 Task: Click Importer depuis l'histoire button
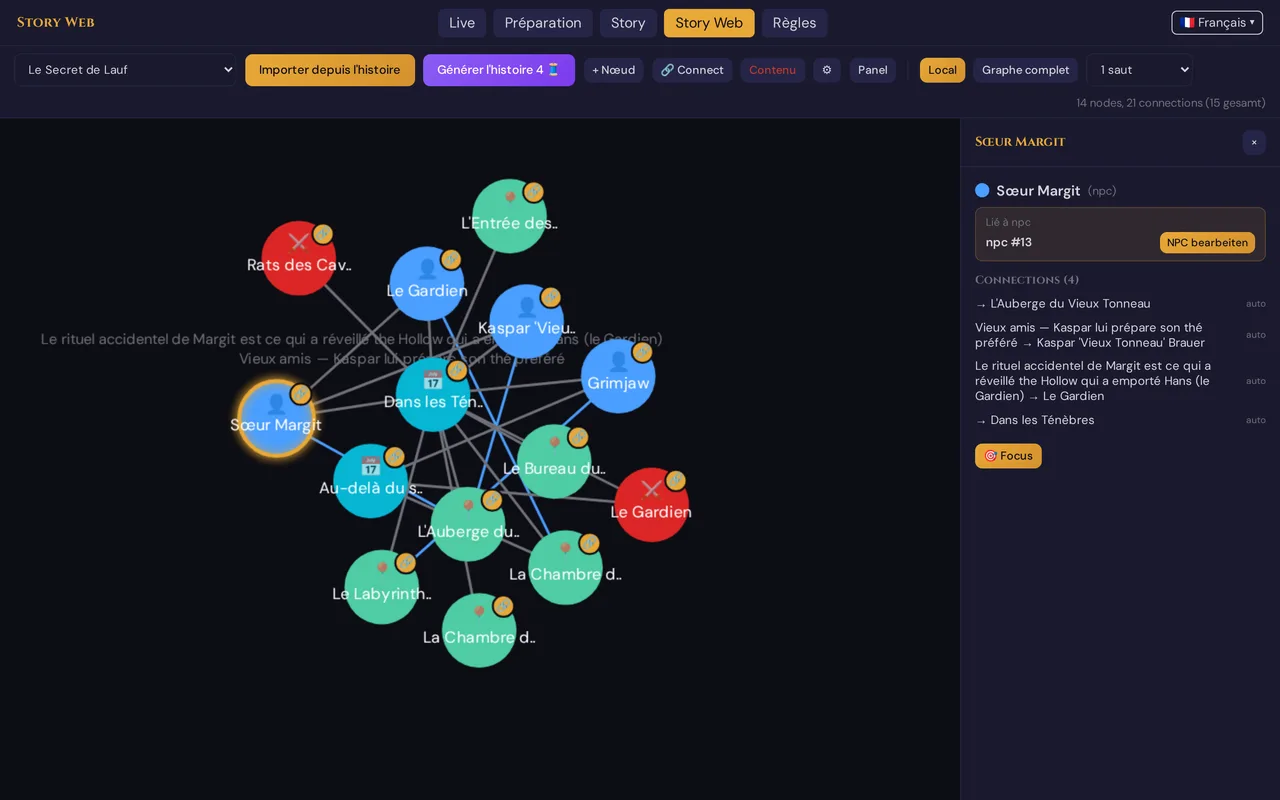pyautogui.click(x=330, y=70)
